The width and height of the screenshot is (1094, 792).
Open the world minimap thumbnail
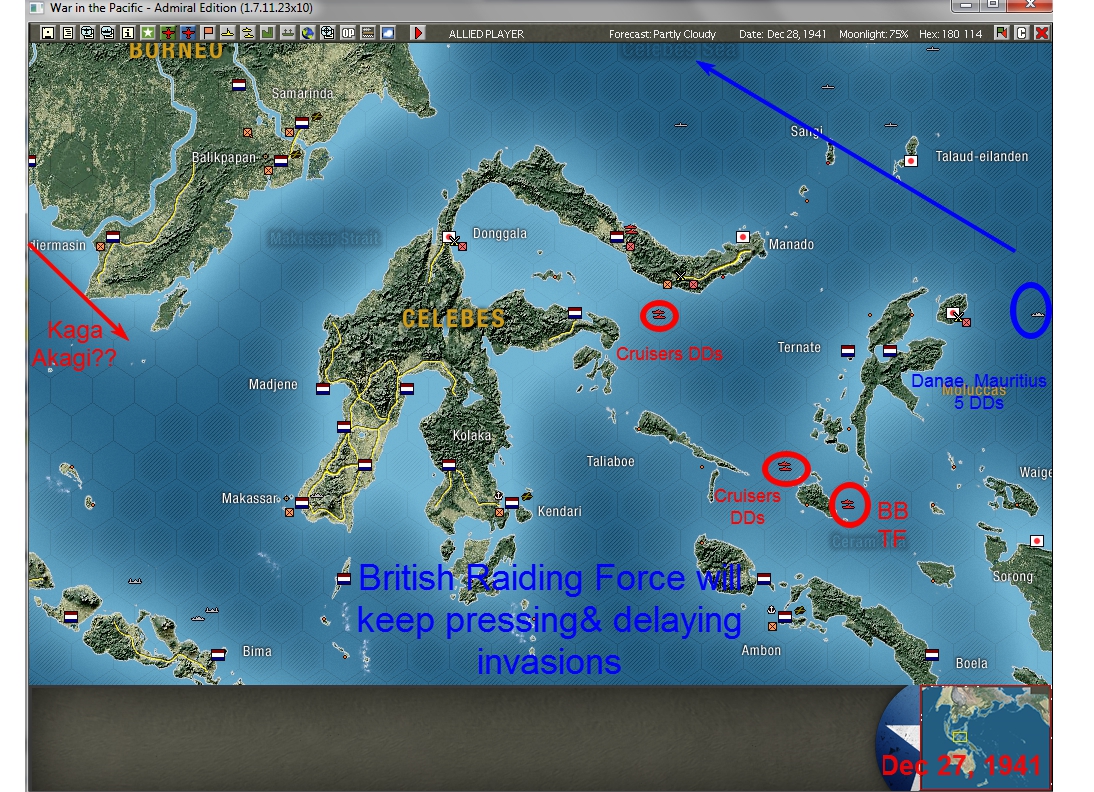pyautogui.click(x=986, y=738)
